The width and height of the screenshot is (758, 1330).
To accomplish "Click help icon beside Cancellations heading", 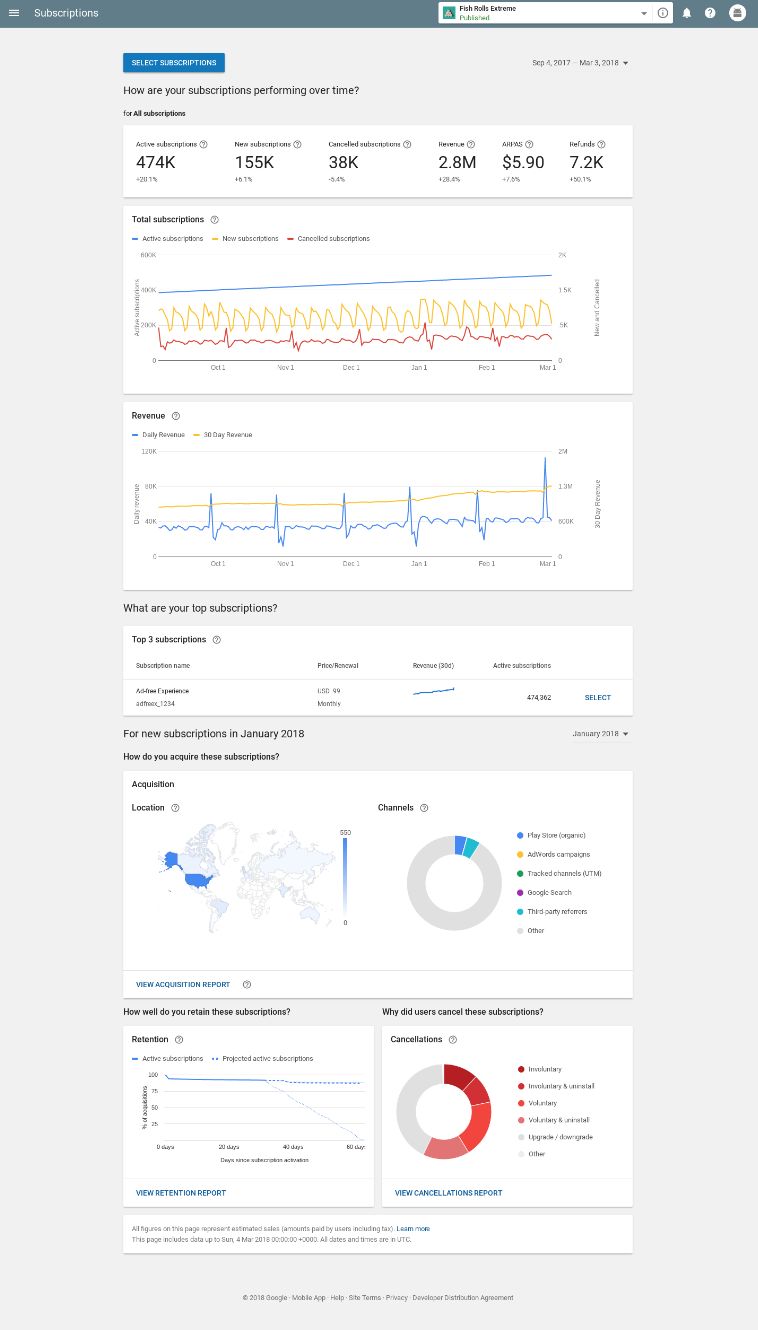I will 453,1039.
